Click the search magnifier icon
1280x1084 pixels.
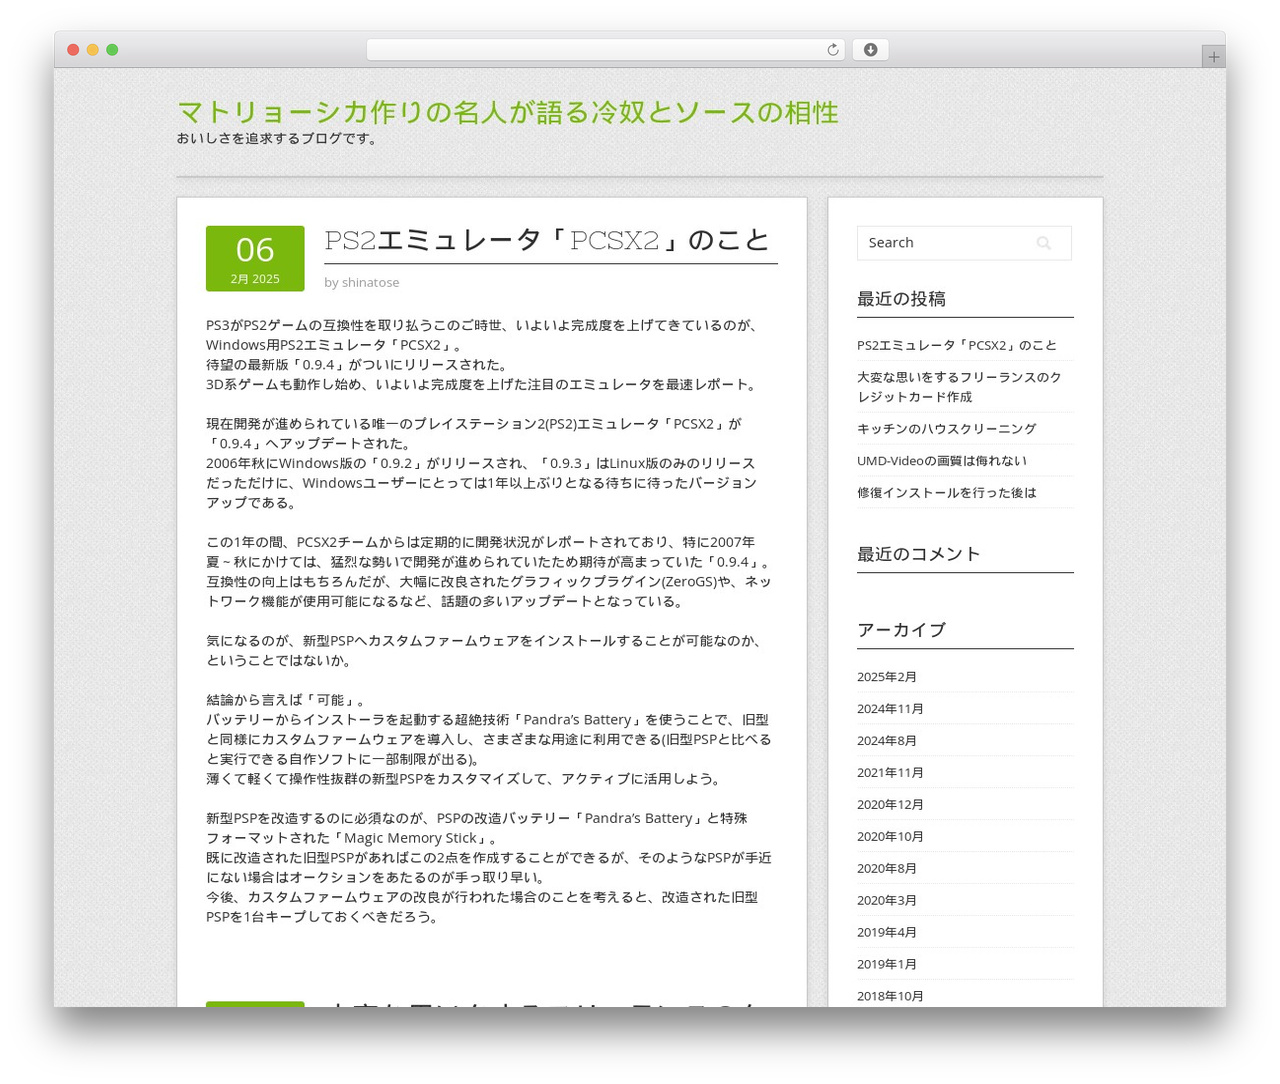click(x=1043, y=243)
